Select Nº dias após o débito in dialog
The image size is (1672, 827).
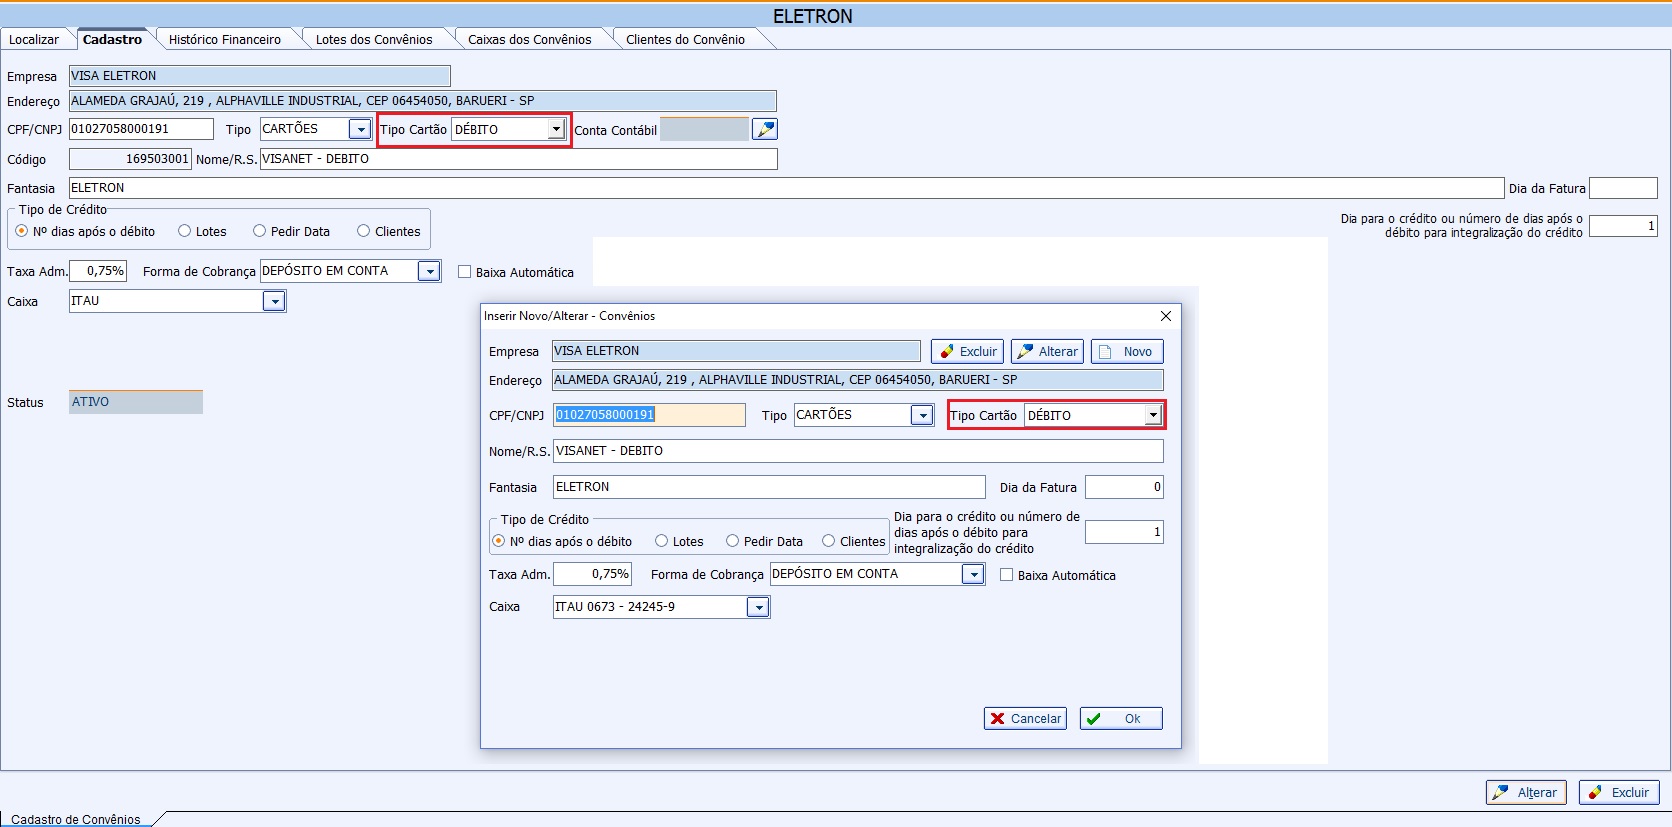pos(499,541)
